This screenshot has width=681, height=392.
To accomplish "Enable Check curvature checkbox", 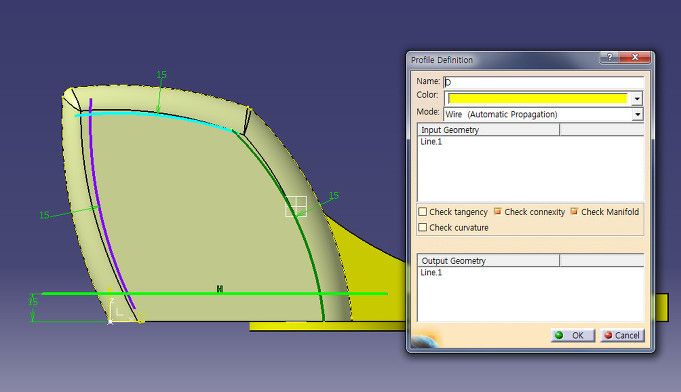I will [x=422, y=227].
